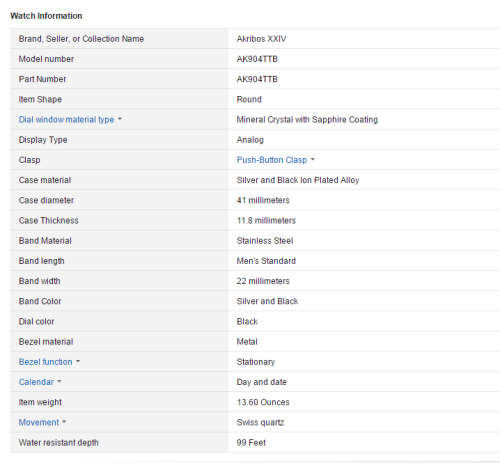
Task: Select the Case diameter row label
Action: point(46,200)
